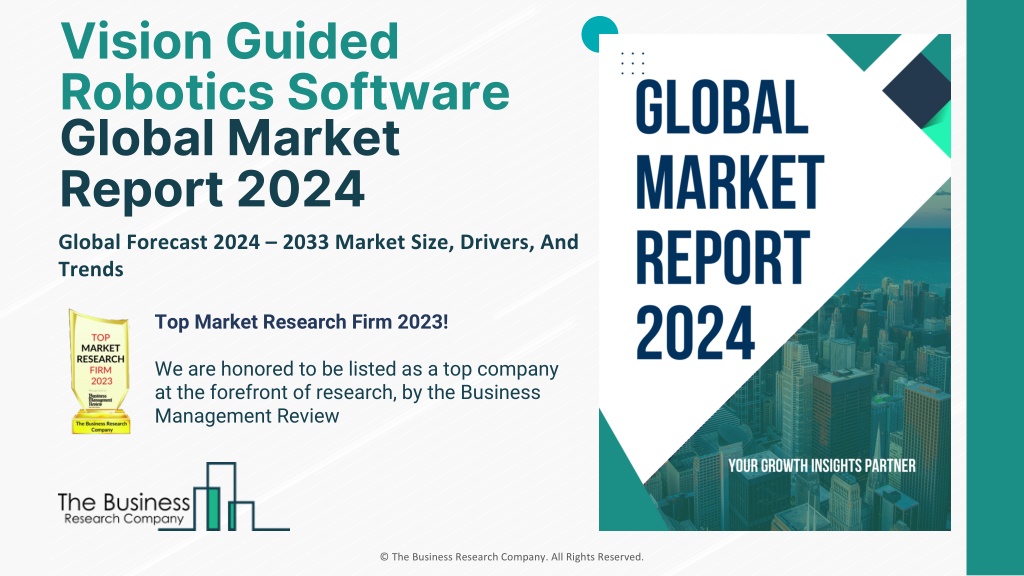
Task: Click the 'We are honored to be listed' paragraph
Action: 357,392
